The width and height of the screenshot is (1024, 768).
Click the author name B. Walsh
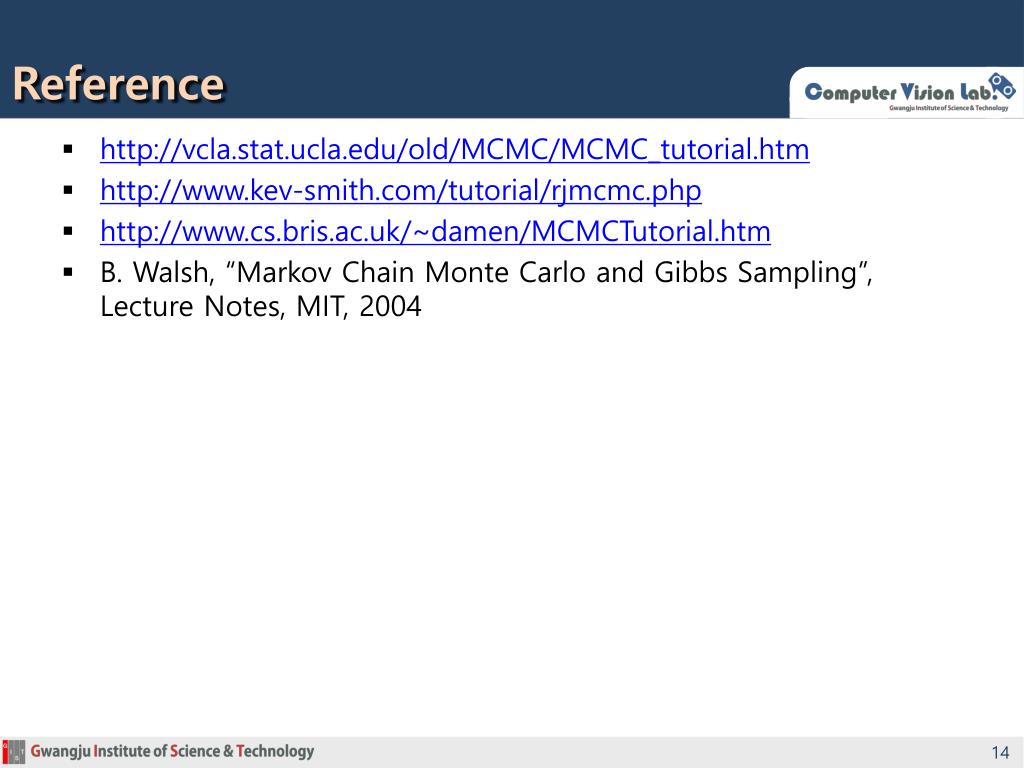(x=157, y=272)
